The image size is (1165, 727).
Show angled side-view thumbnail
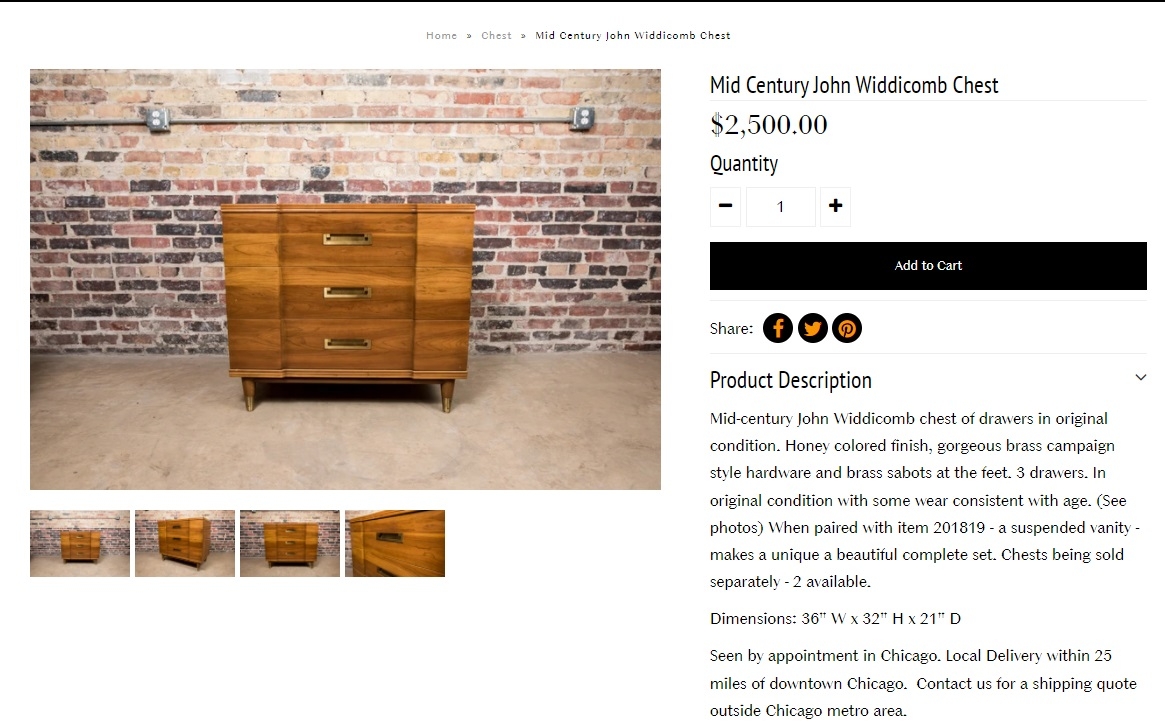[x=185, y=543]
